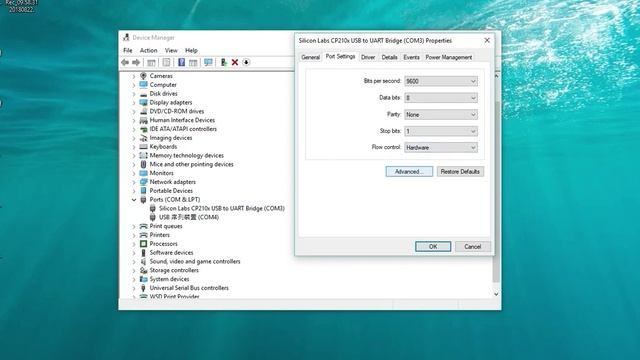Expand the Display adapters node
The width and height of the screenshot is (640, 360).
coord(134,103)
